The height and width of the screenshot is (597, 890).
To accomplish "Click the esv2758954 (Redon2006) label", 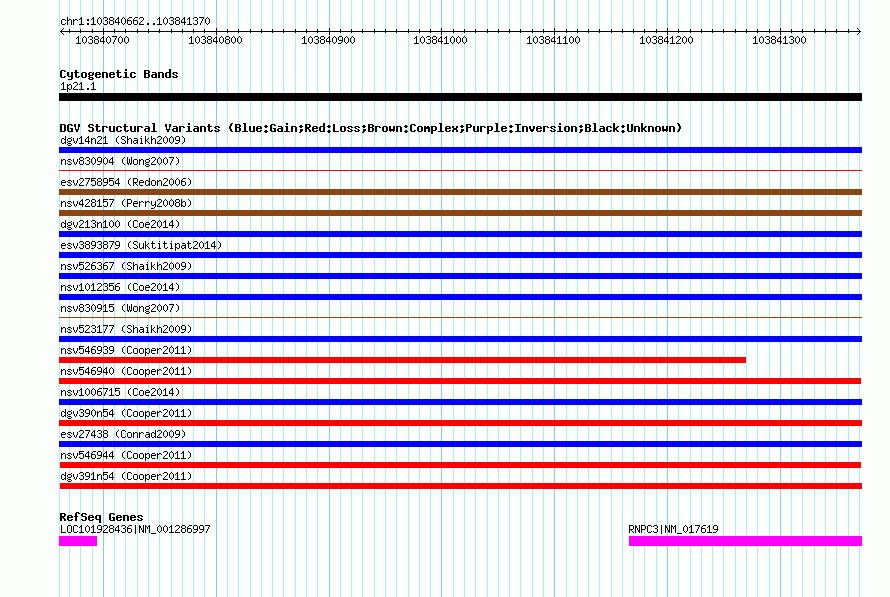I will [126, 182].
